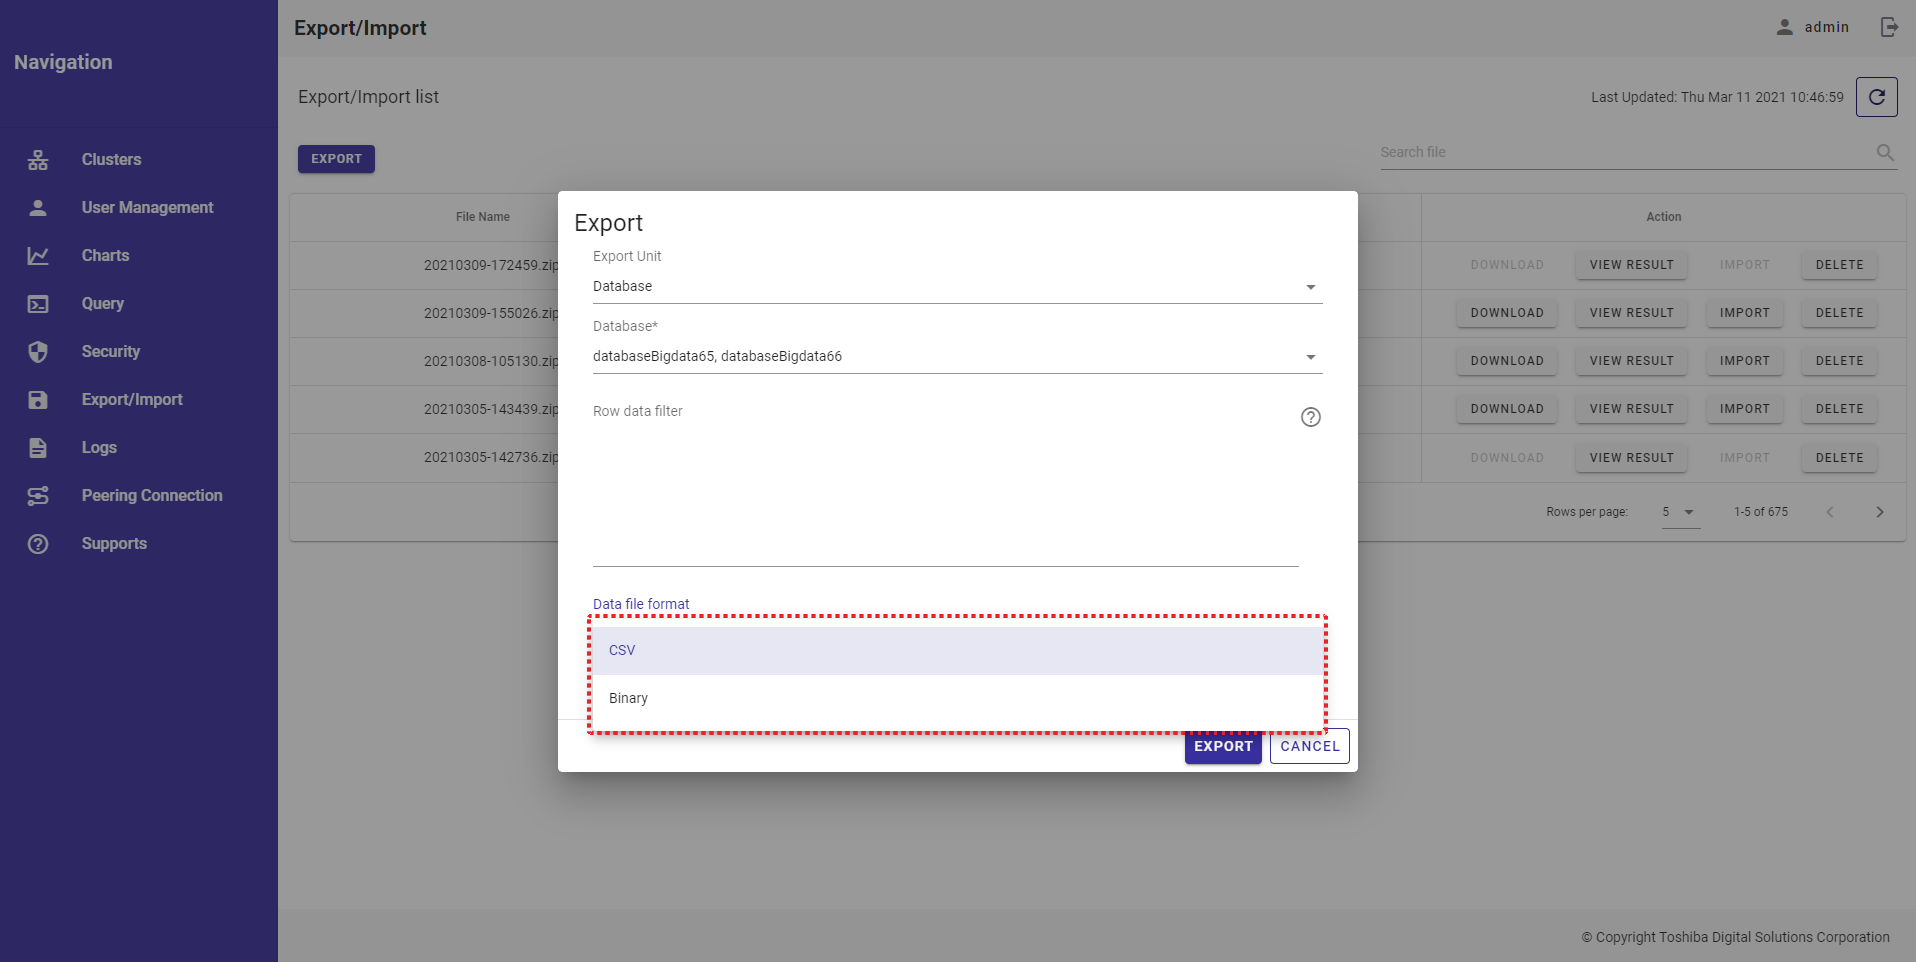Open the Security section
Viewport: 1916px width, 962px height.
click(x=111, y=351)
